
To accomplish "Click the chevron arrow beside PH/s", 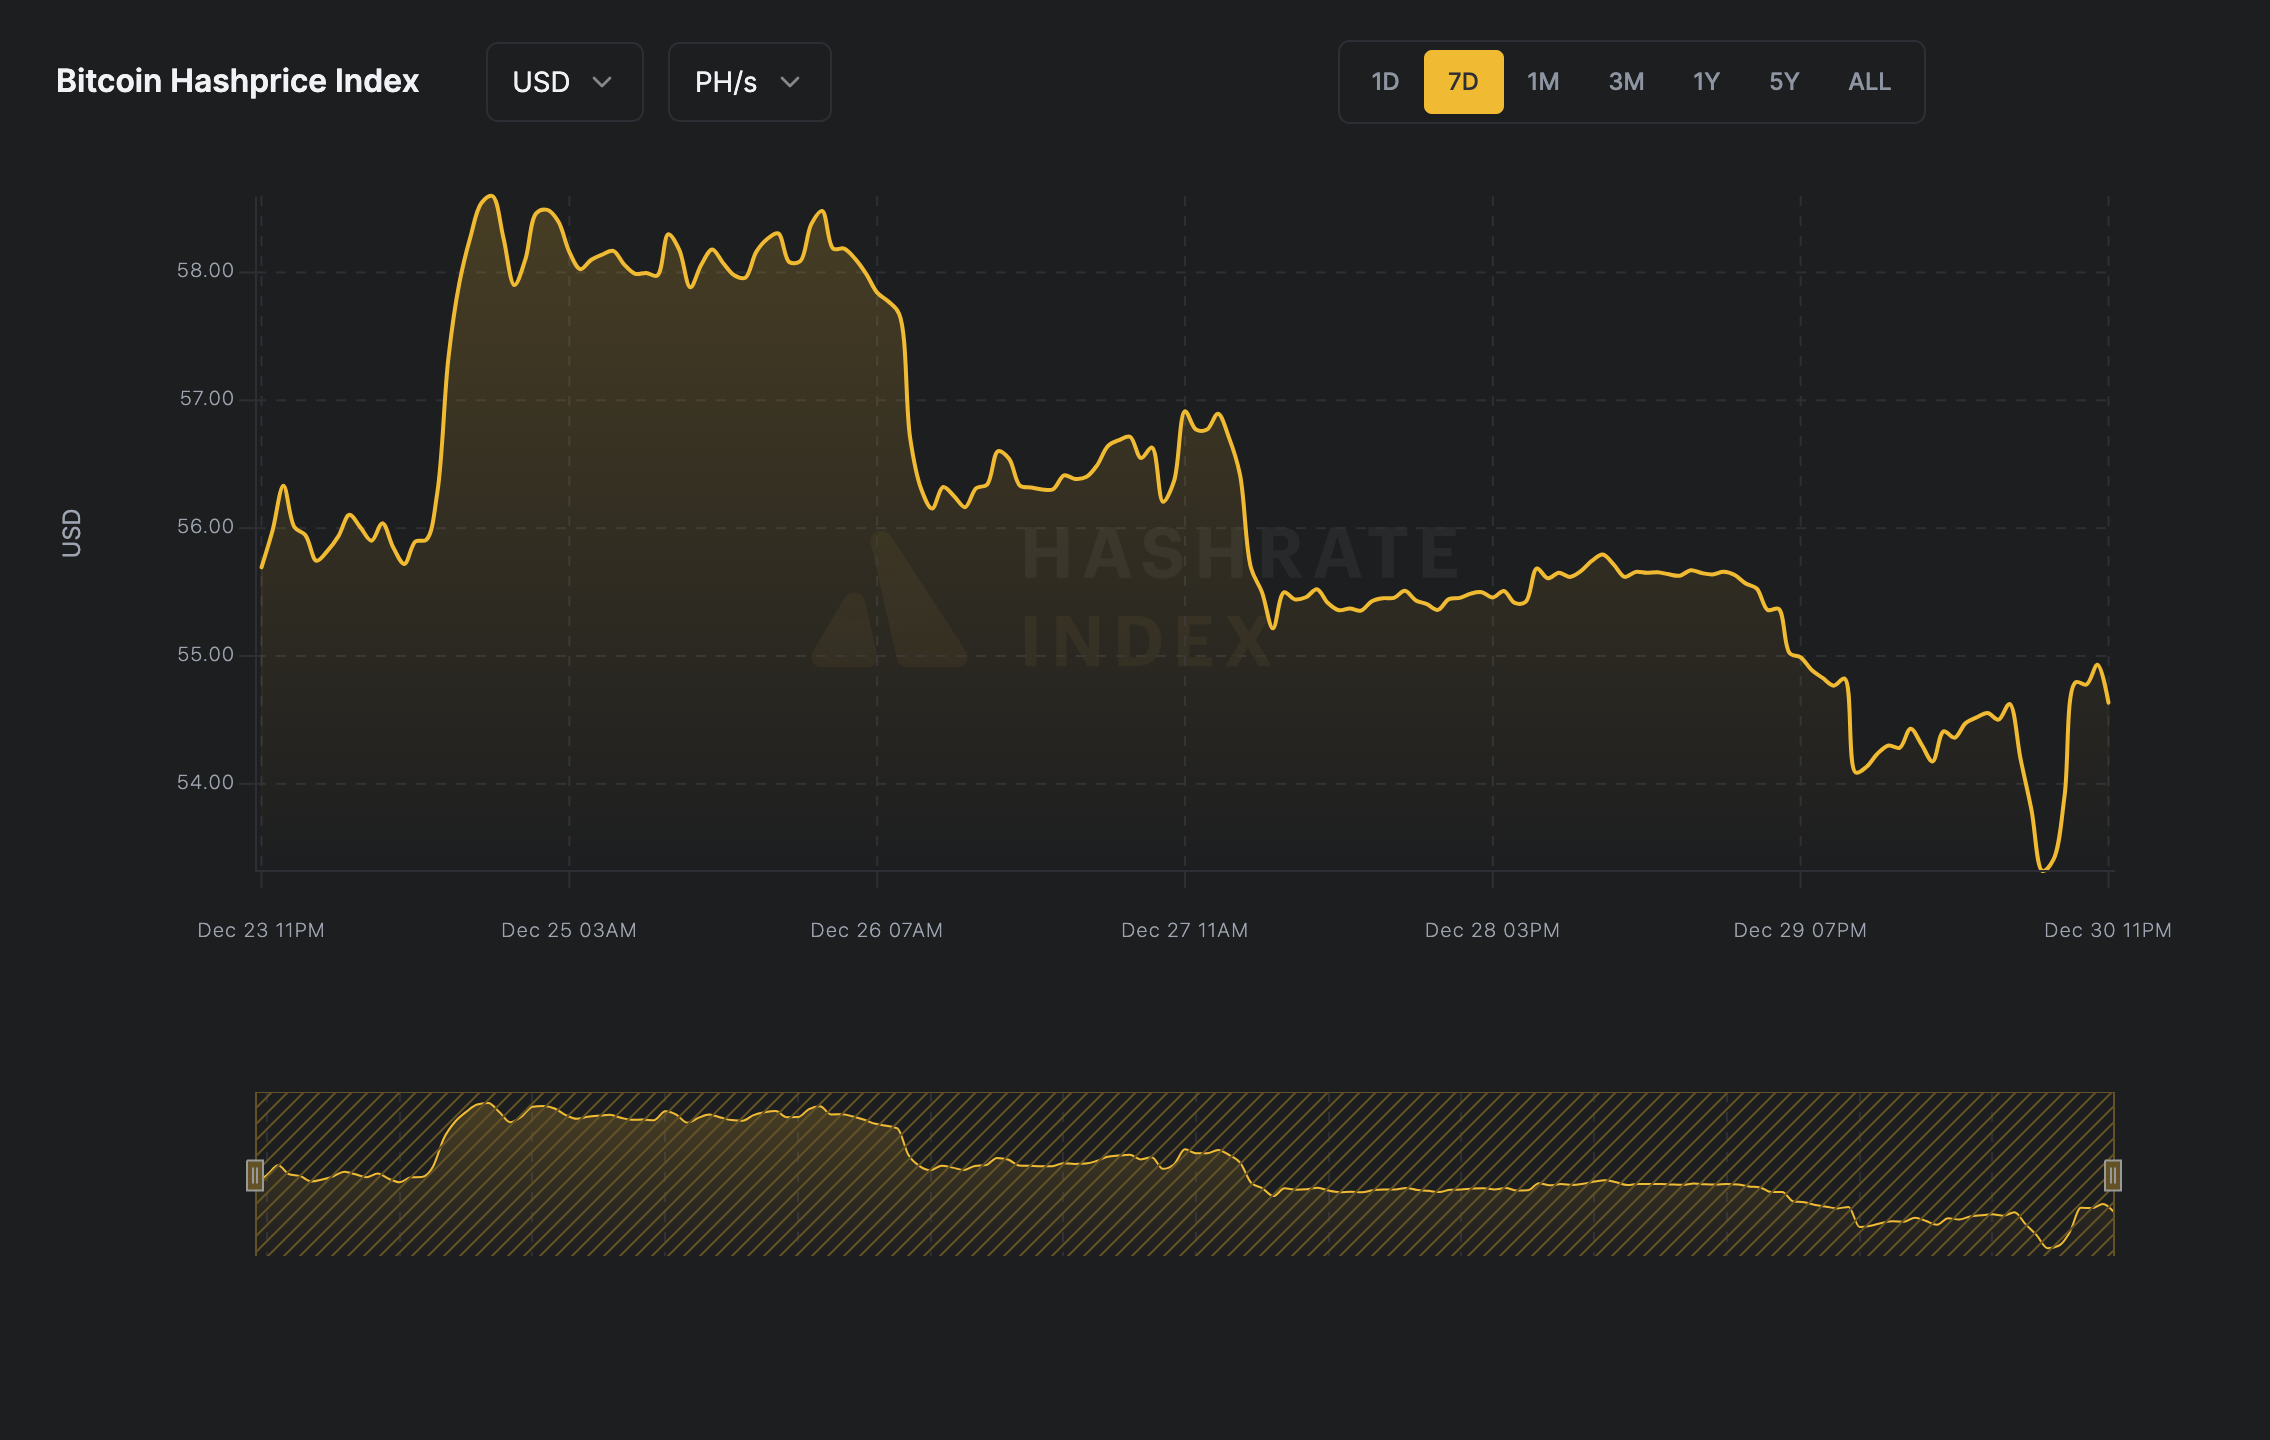I will point(790,82).
